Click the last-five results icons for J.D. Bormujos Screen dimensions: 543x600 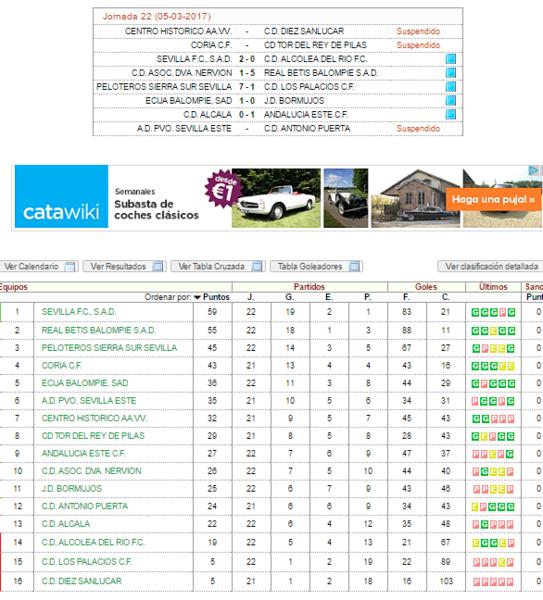[493, 489]
